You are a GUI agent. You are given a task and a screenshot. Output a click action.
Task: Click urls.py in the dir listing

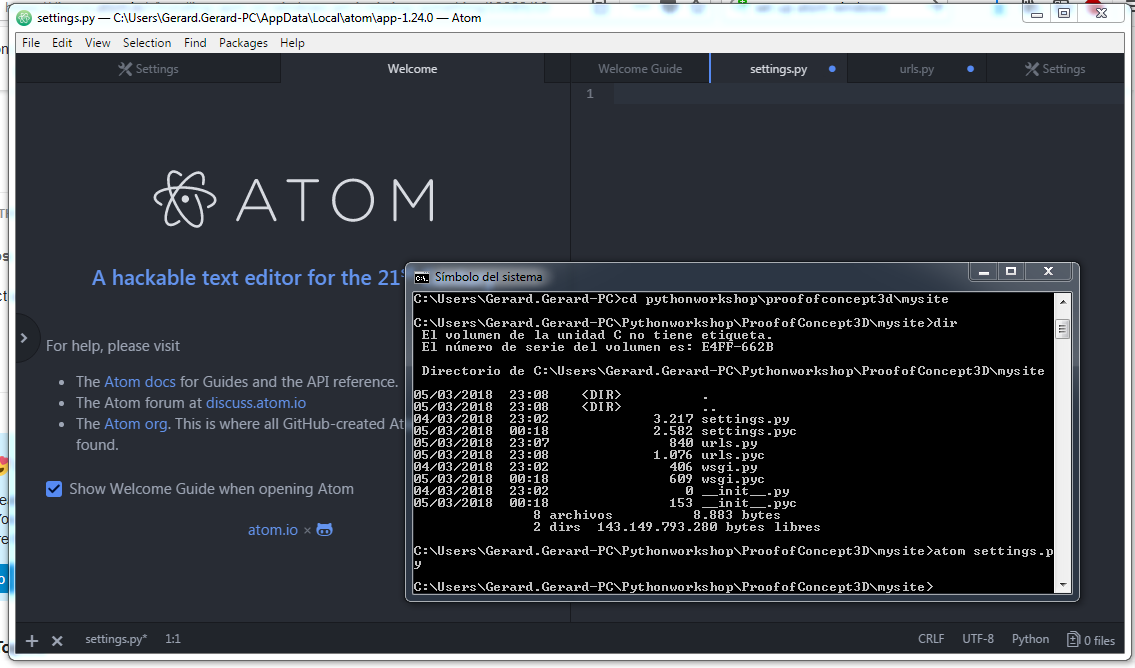(x=729, y=443)
